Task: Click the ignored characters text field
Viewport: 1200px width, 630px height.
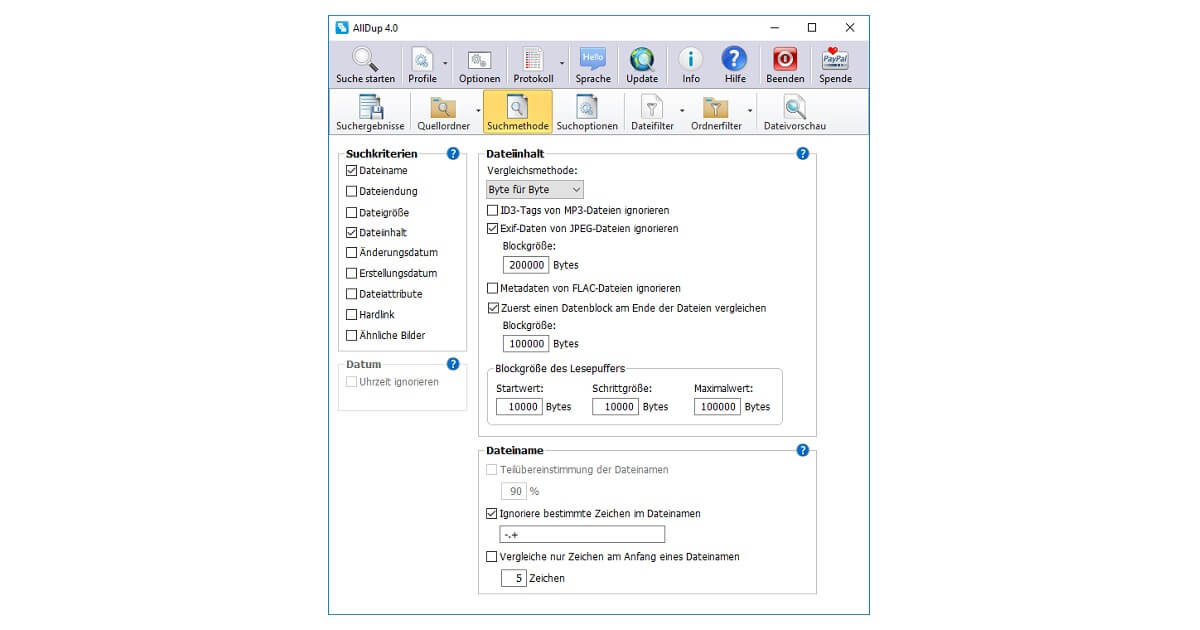Action: 582,534
